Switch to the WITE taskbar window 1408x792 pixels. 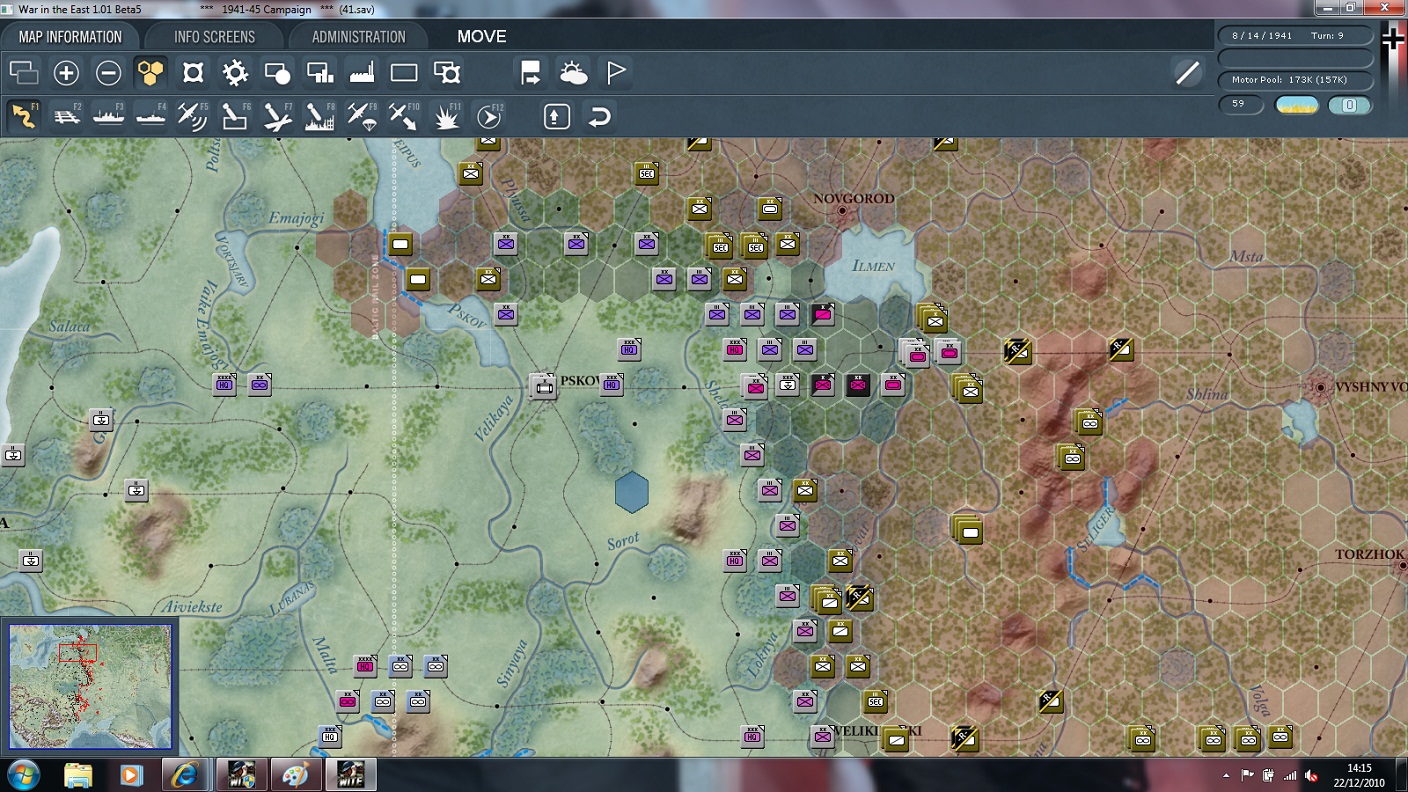pyautogui.click(x=349, y=775)
